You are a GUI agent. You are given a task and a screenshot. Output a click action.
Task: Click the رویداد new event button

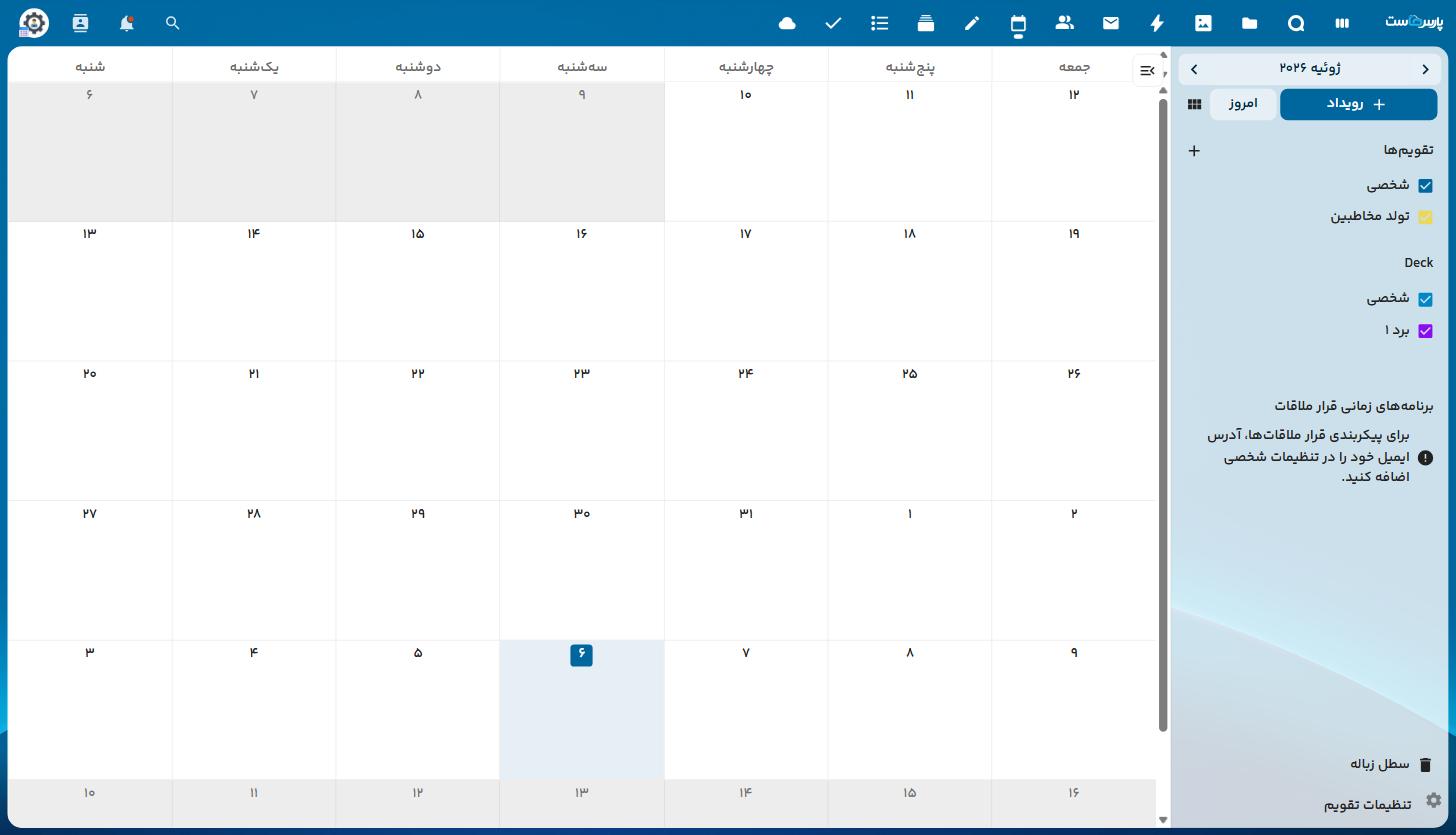click(x=1358, y=104)
